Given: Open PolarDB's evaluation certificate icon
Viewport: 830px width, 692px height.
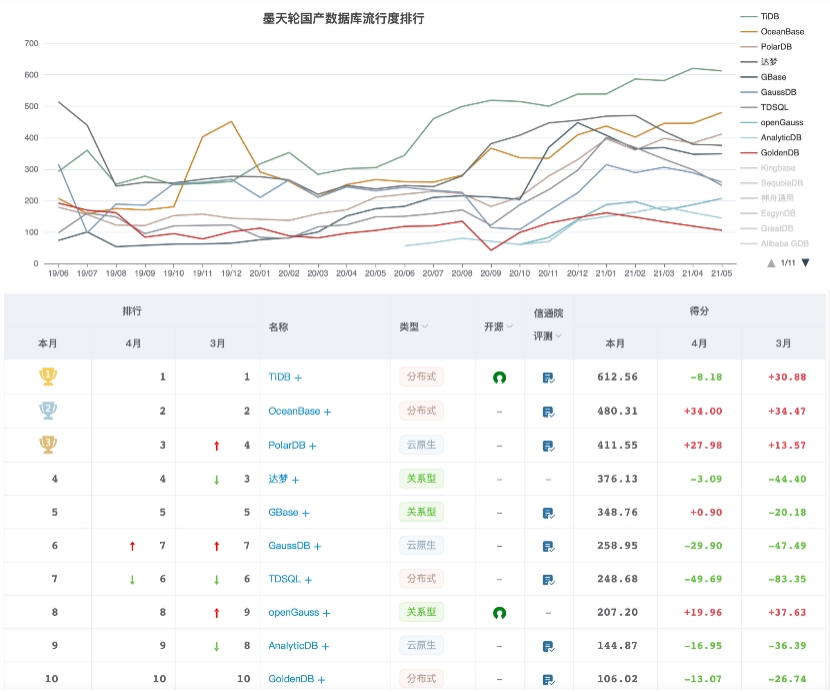Looking at the screenshot, I should click(x=548, y=446).
